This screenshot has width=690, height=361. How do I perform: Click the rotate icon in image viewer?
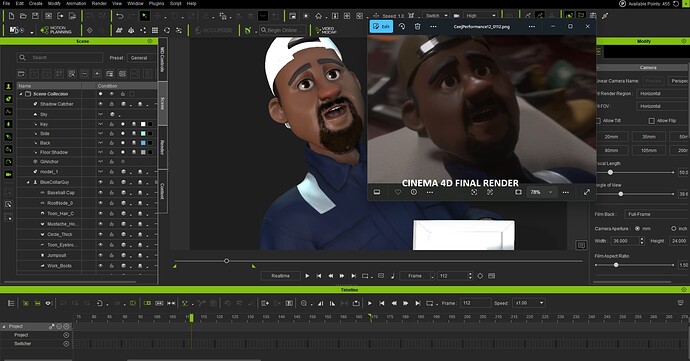(402, 26)
